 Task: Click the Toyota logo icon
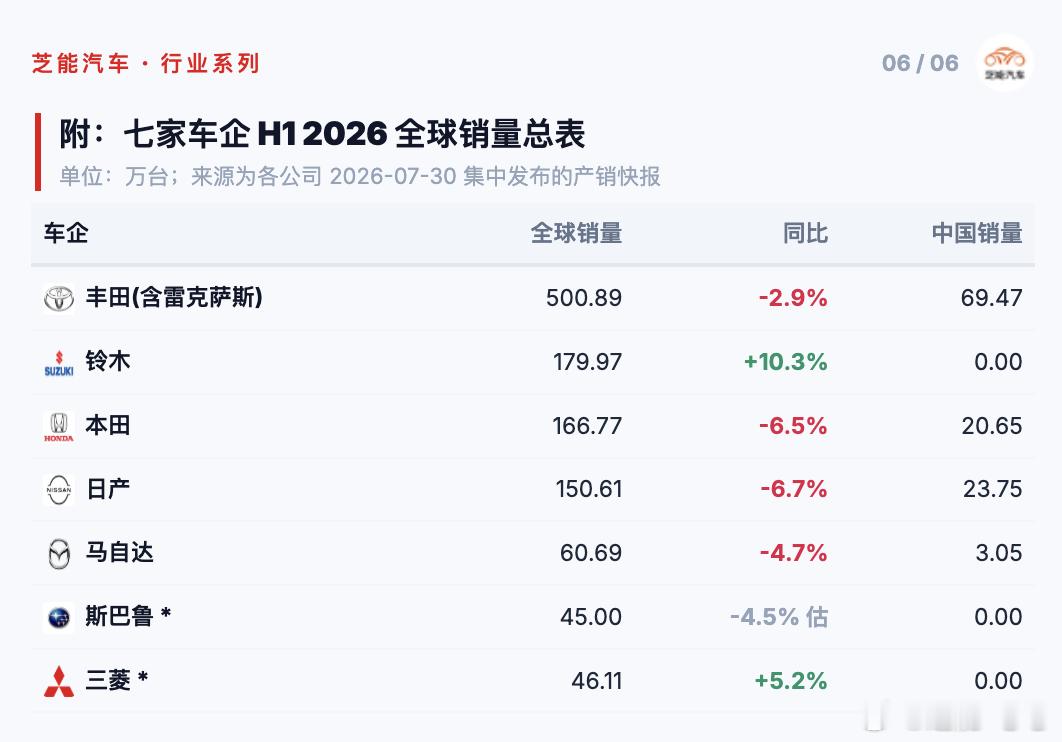click(x=59, y=299)
